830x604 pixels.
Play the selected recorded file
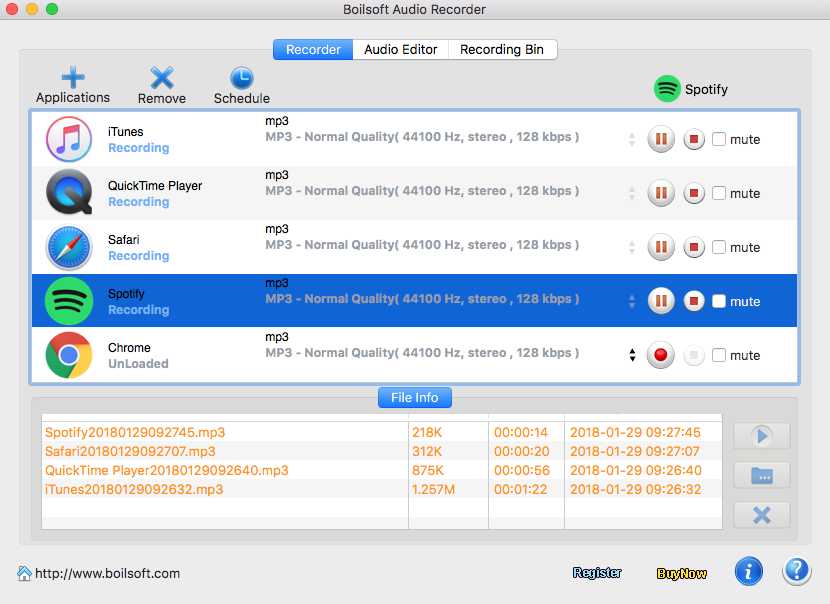pos(762,436)
